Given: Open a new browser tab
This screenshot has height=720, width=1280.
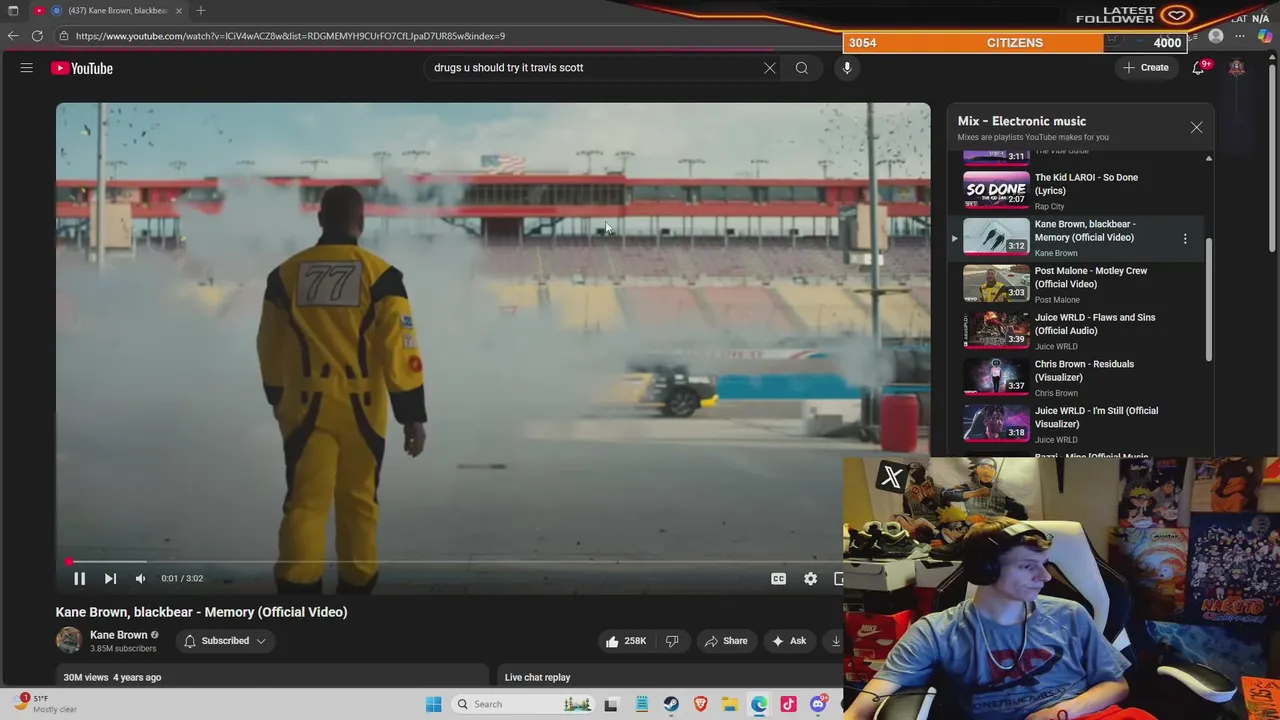Looking at the screenshot, I should [201, 10].
